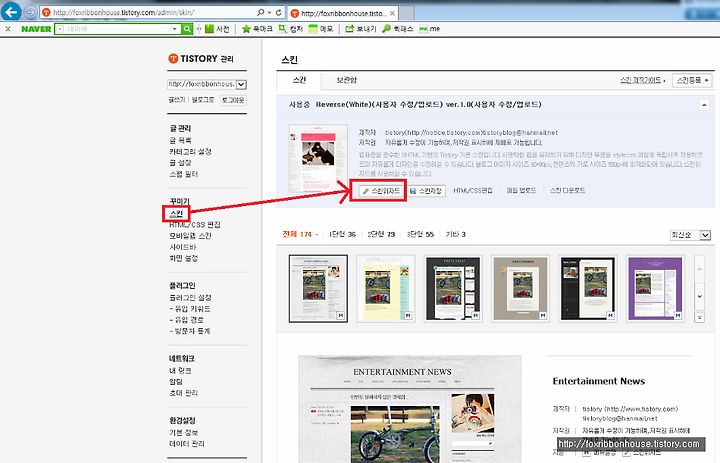720x463 pixels.
Task: Click the HTML/CSS편집 link in skin panel
Action: tap(472, 191)
